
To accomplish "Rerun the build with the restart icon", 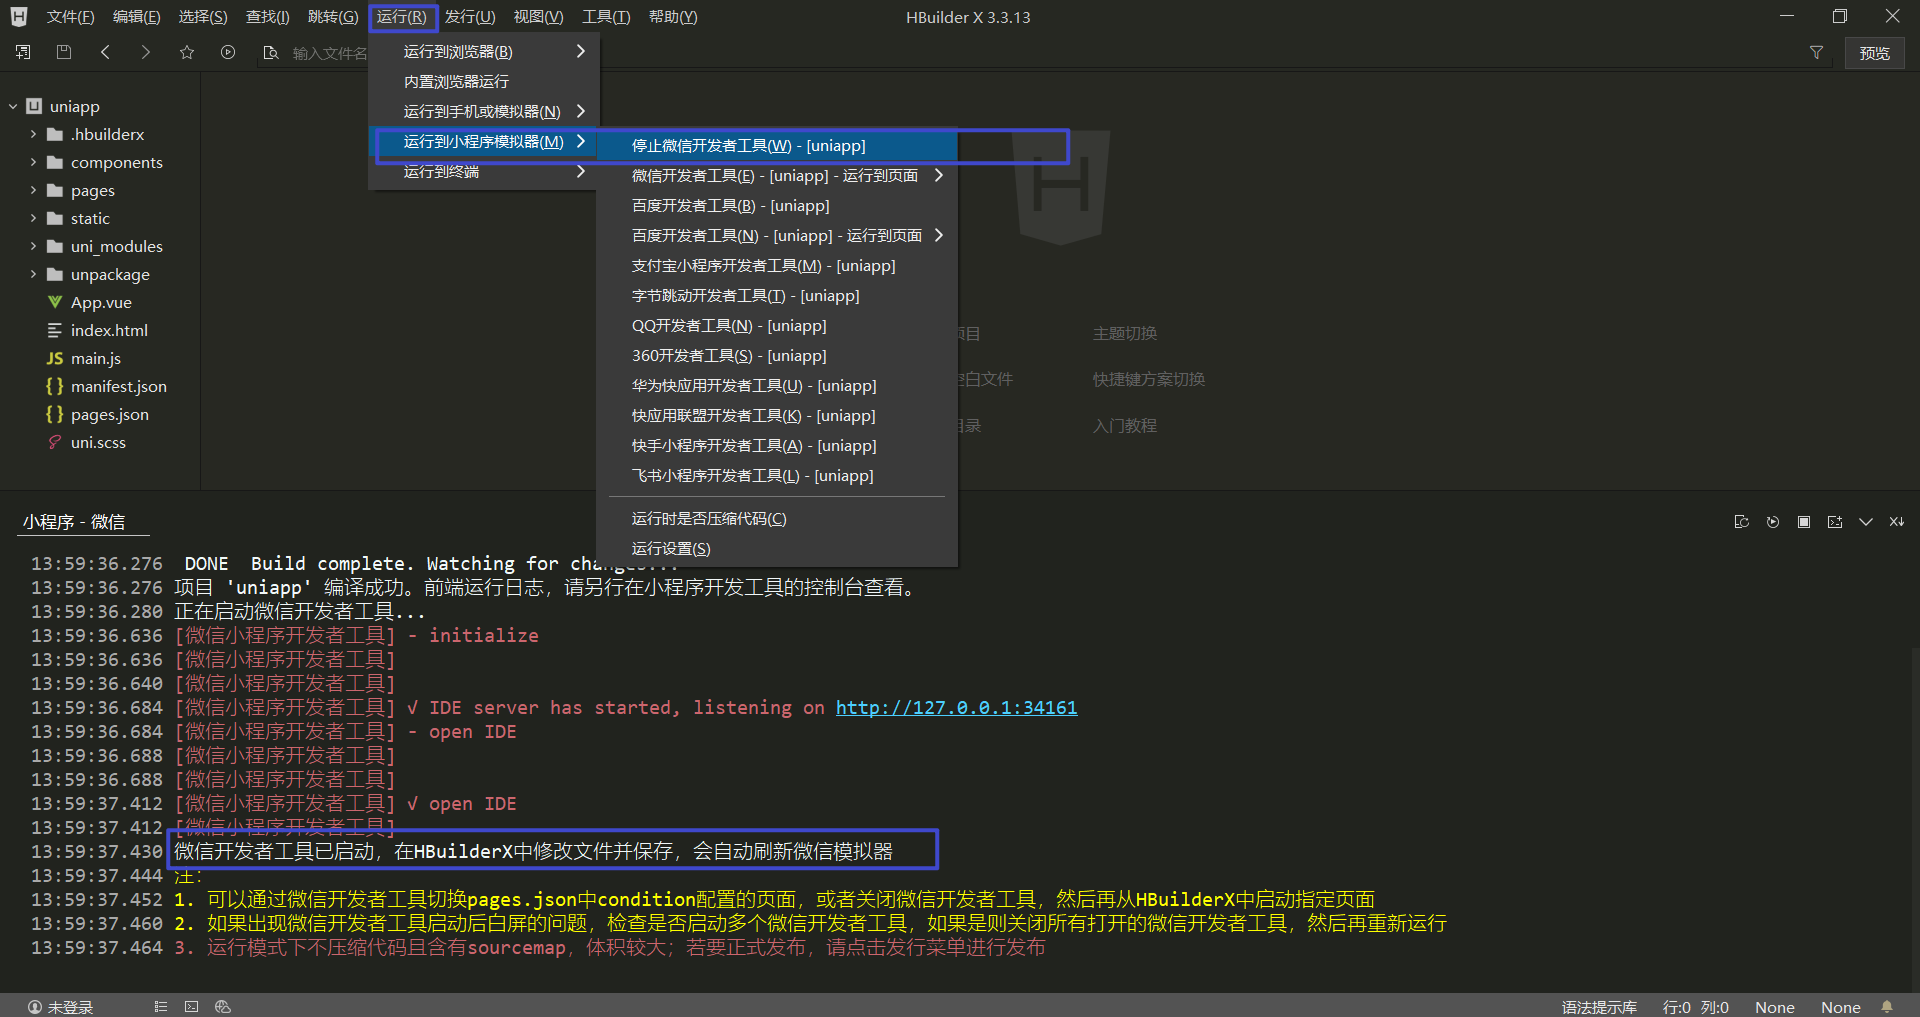I will (x=1773, y=521).
